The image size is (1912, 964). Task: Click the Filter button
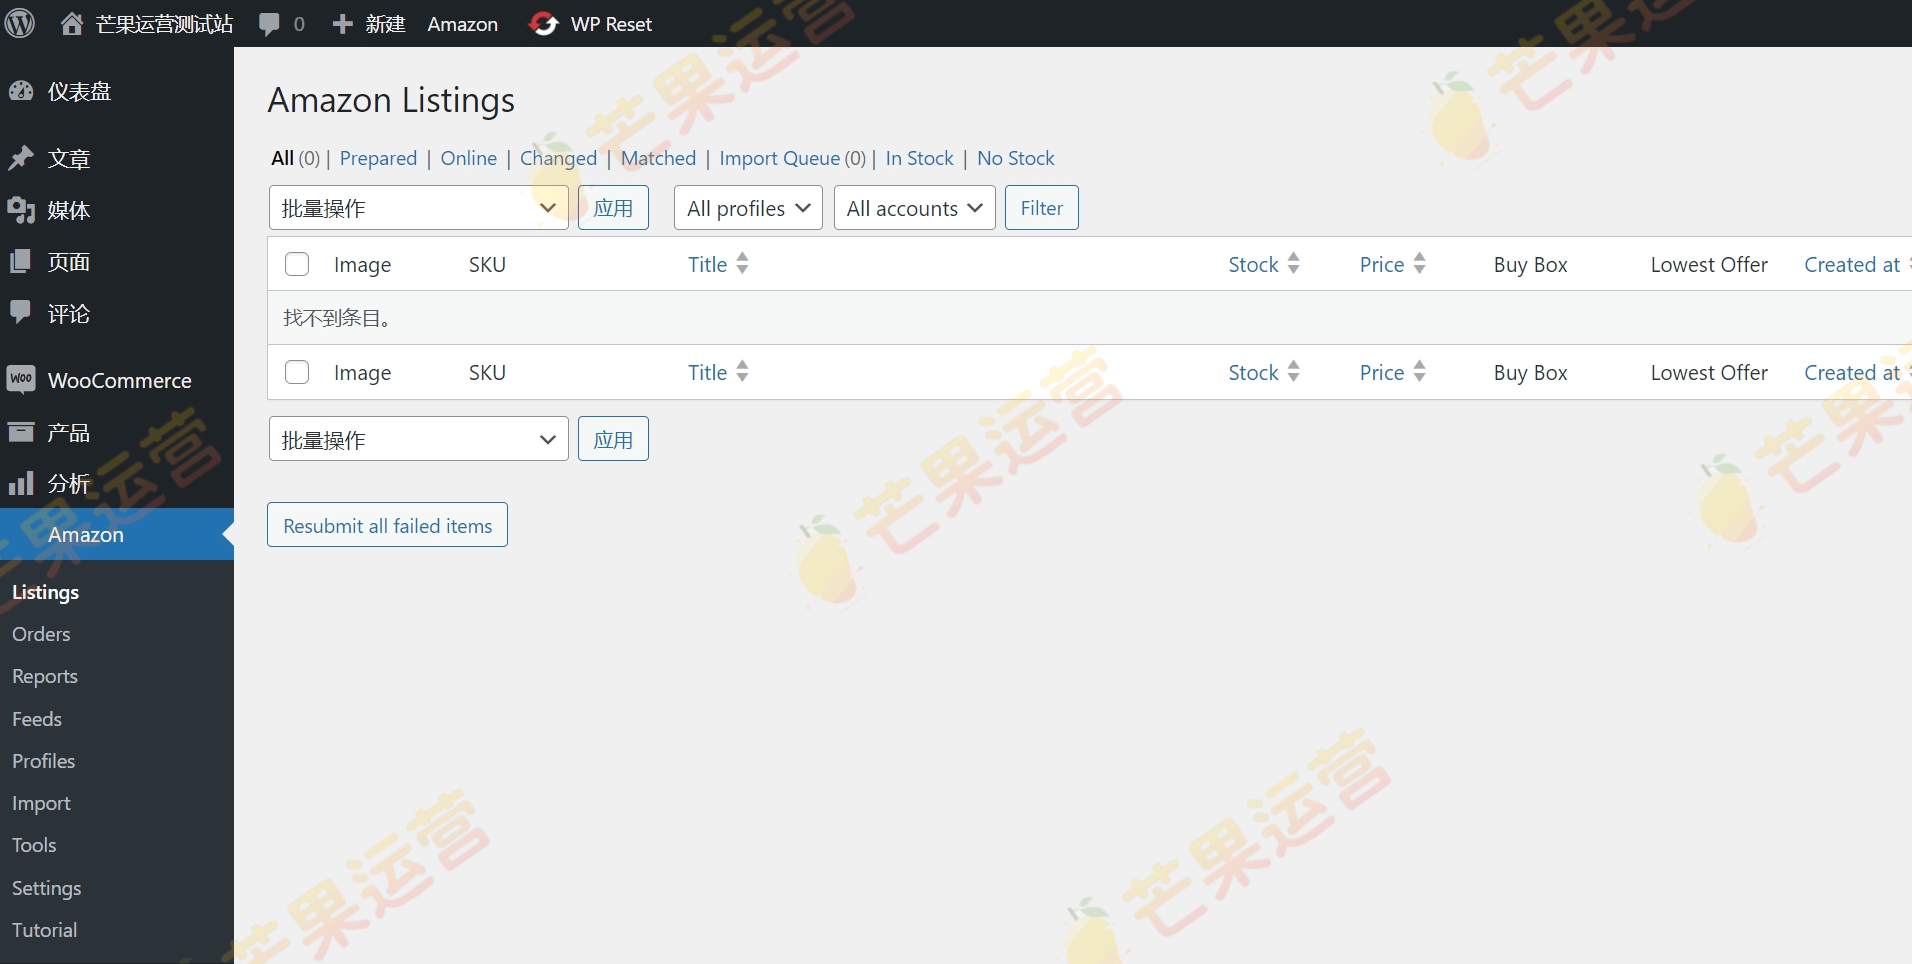pyautogui.click(x=1041, y=207)
